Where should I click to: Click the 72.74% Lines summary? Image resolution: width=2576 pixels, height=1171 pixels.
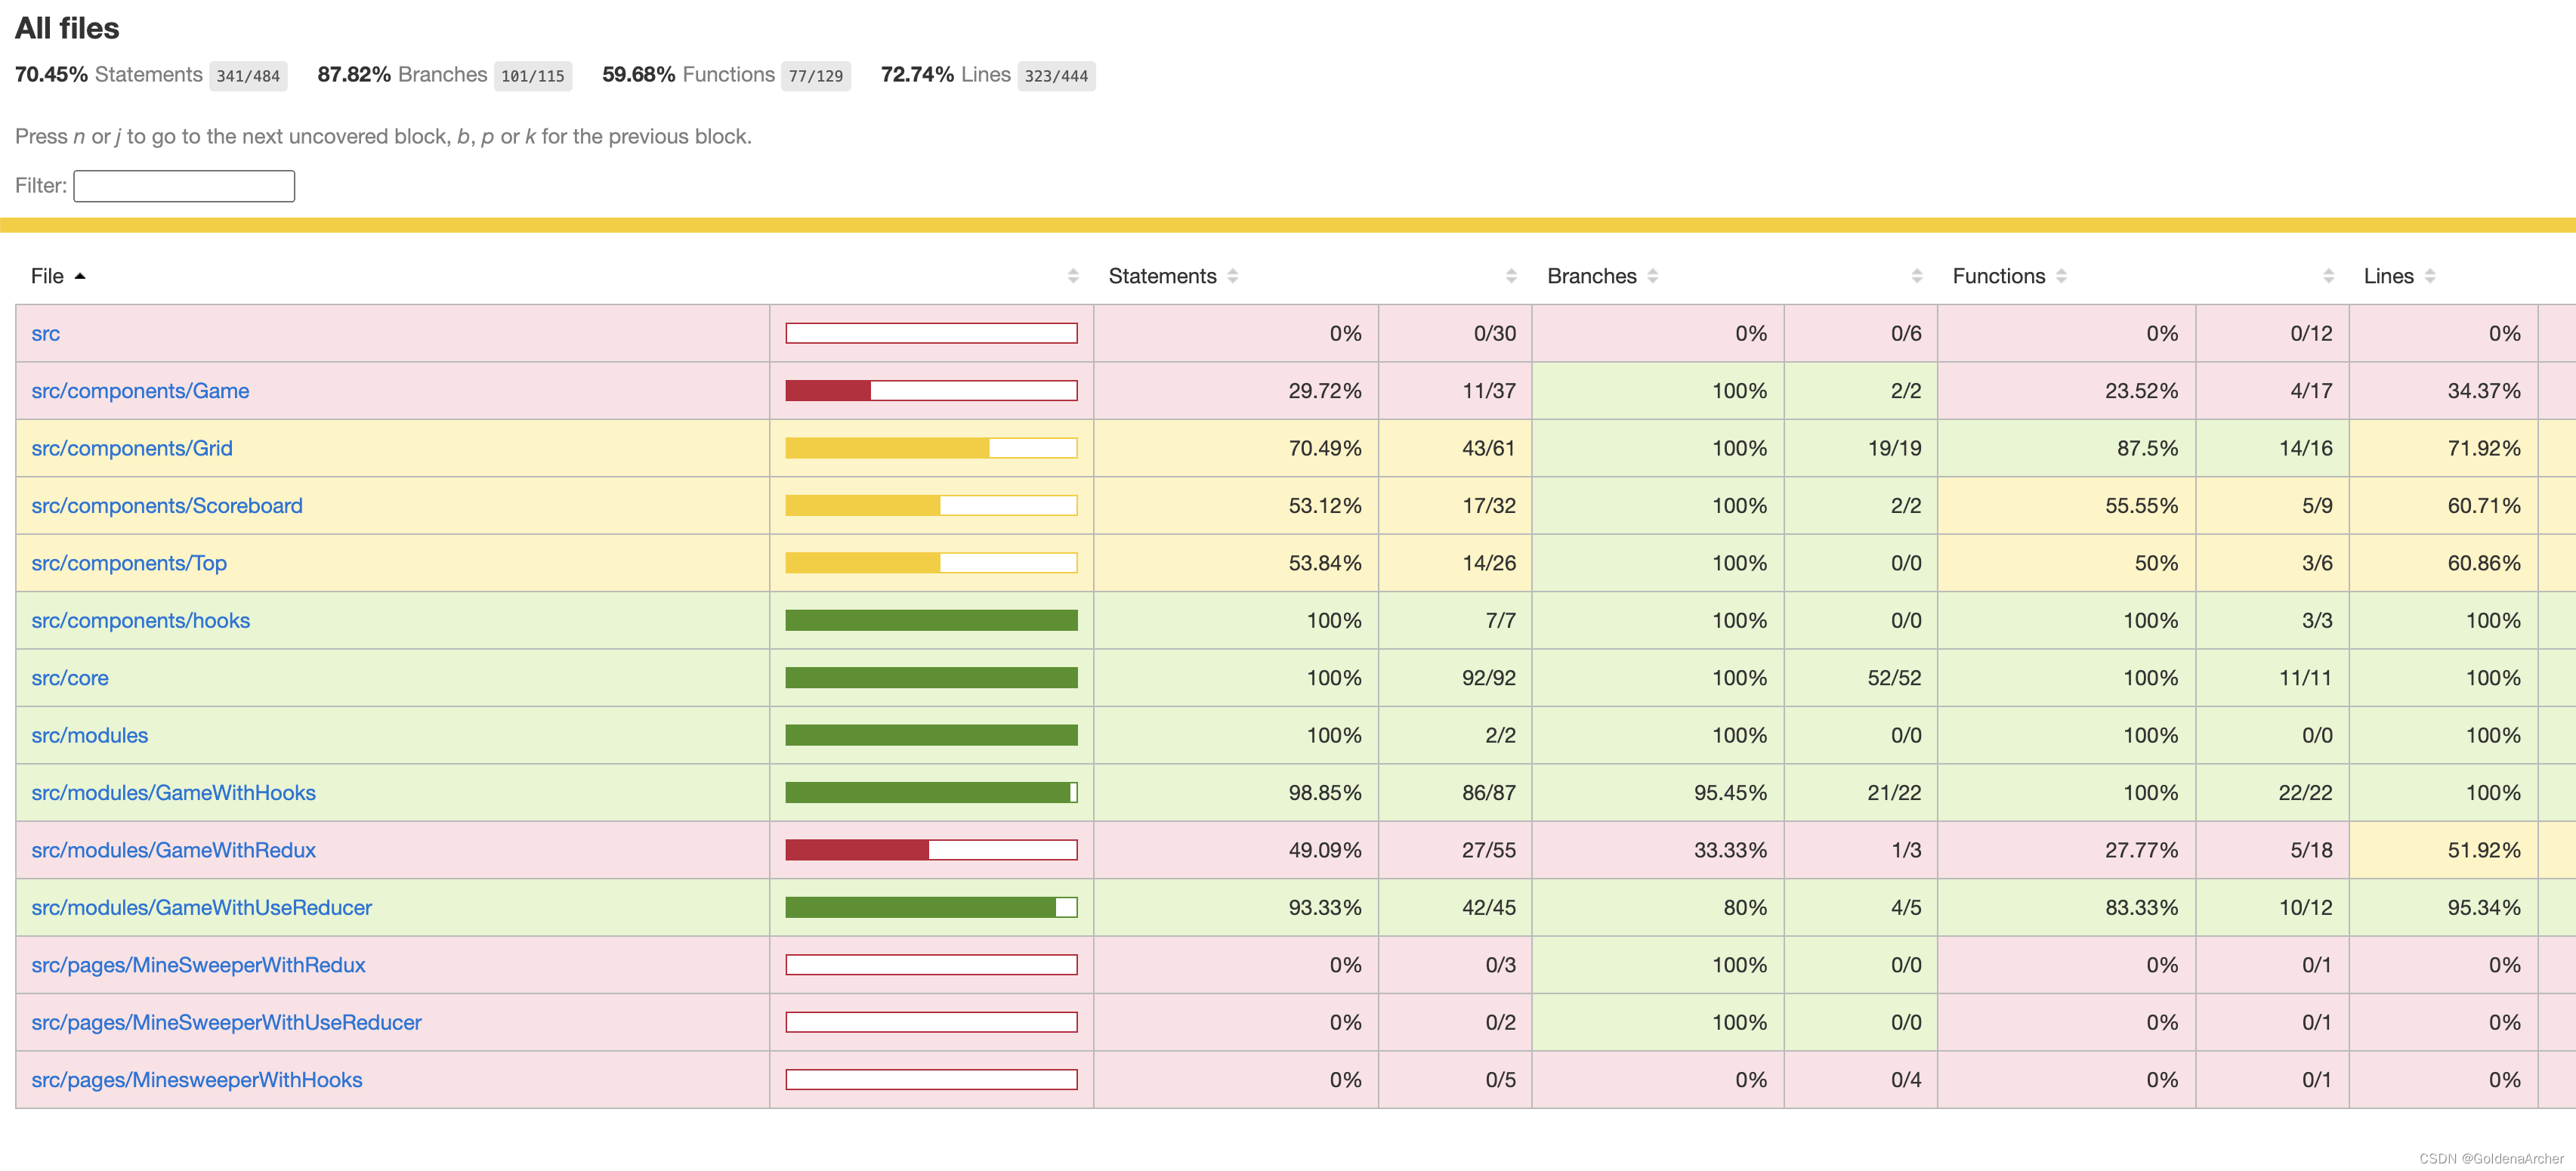(946, 75)
